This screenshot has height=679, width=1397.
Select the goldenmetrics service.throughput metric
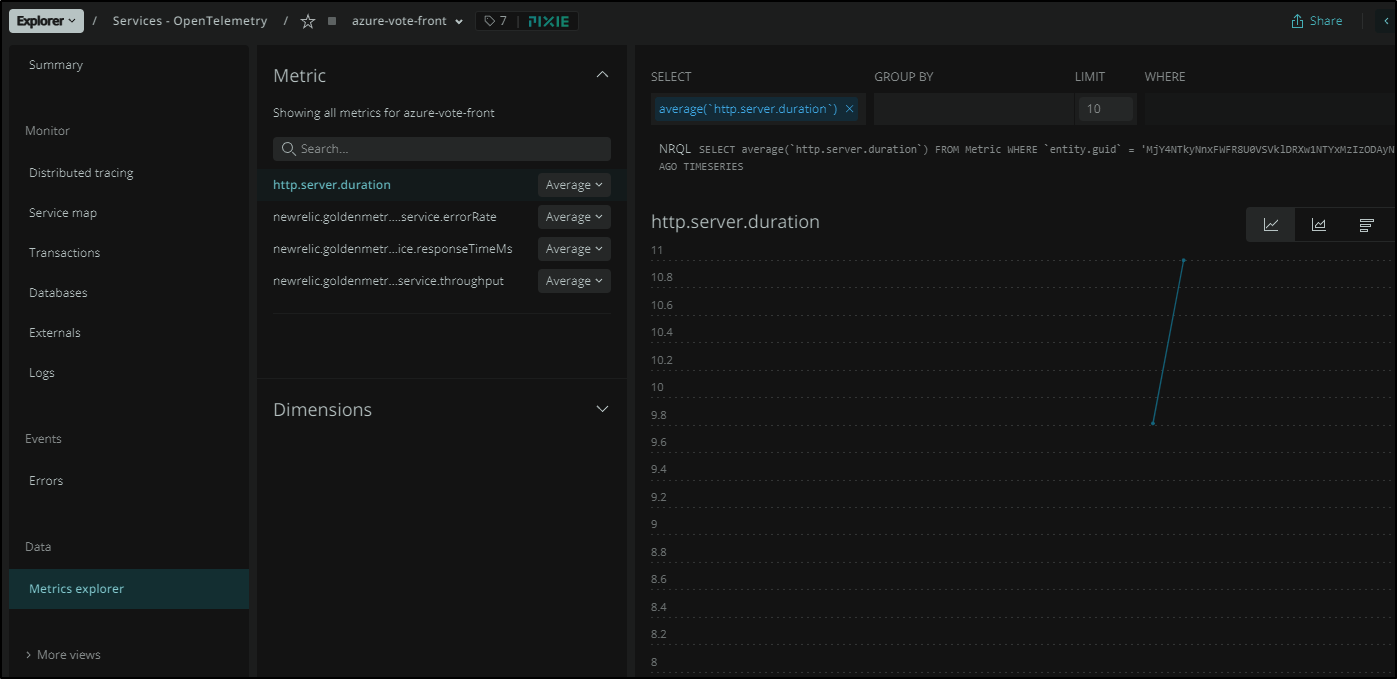click(389, 281)
